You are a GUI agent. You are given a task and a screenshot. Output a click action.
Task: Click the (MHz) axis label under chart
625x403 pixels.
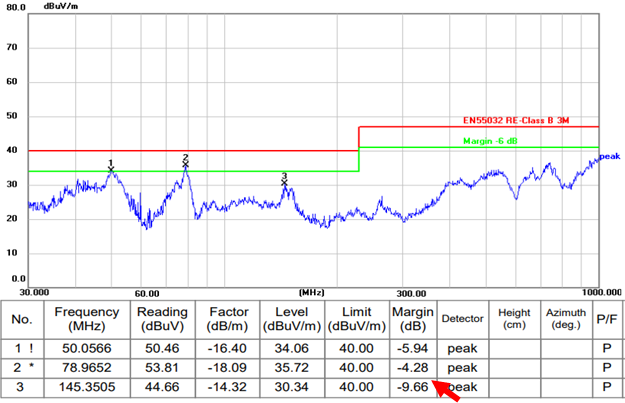[x=311, y=293]
